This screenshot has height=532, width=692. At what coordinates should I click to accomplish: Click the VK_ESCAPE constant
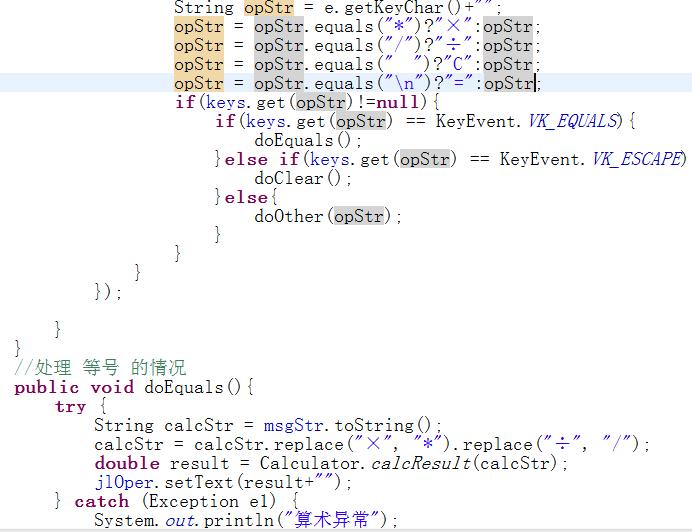(x=639, y=159)
